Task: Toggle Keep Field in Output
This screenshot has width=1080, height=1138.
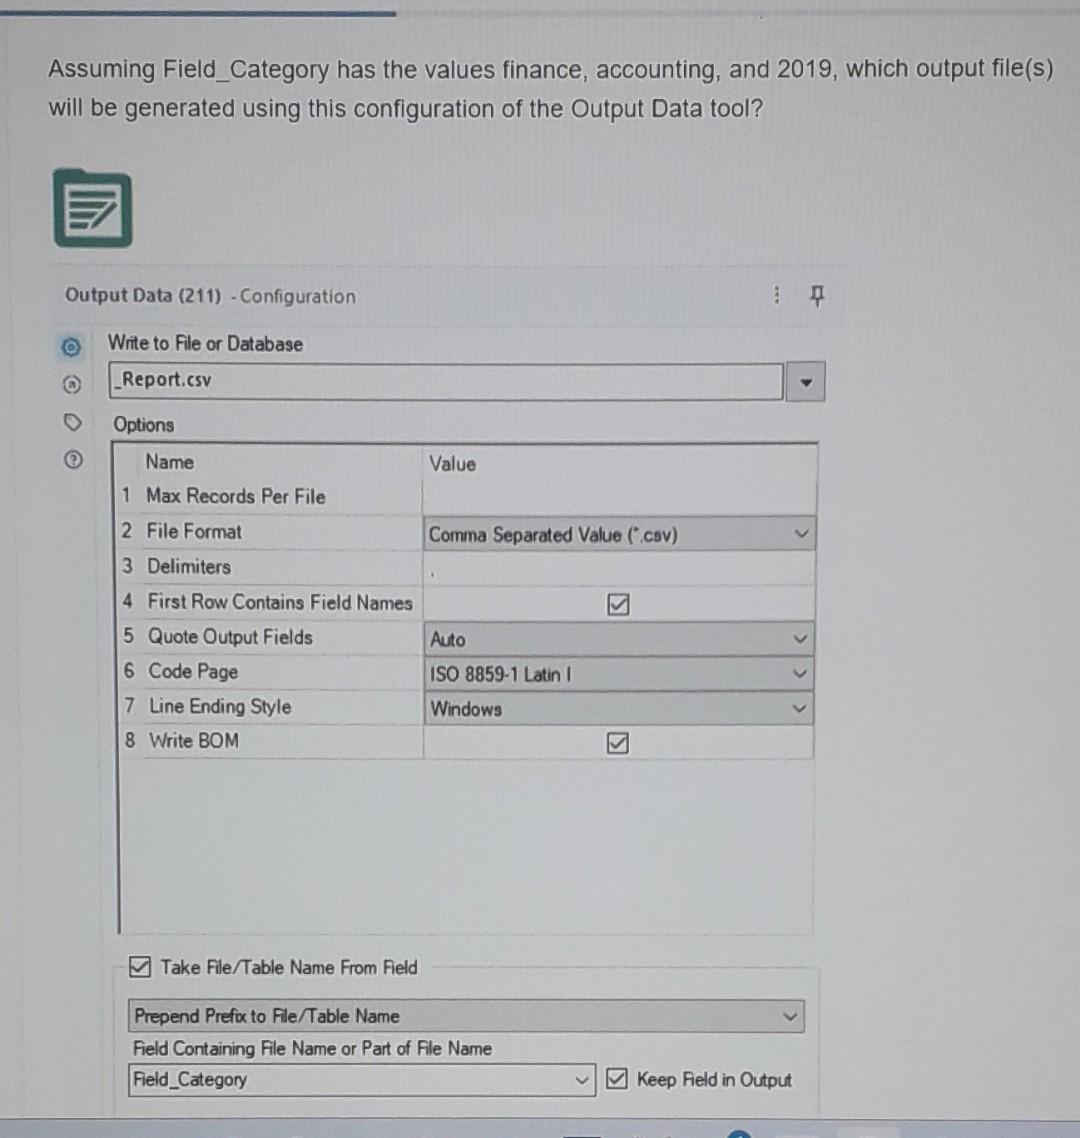Action: click(x=617, y=1079)
